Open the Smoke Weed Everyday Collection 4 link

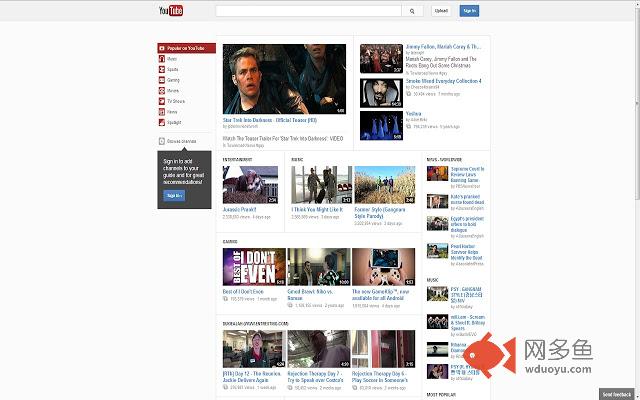(443, 81)
